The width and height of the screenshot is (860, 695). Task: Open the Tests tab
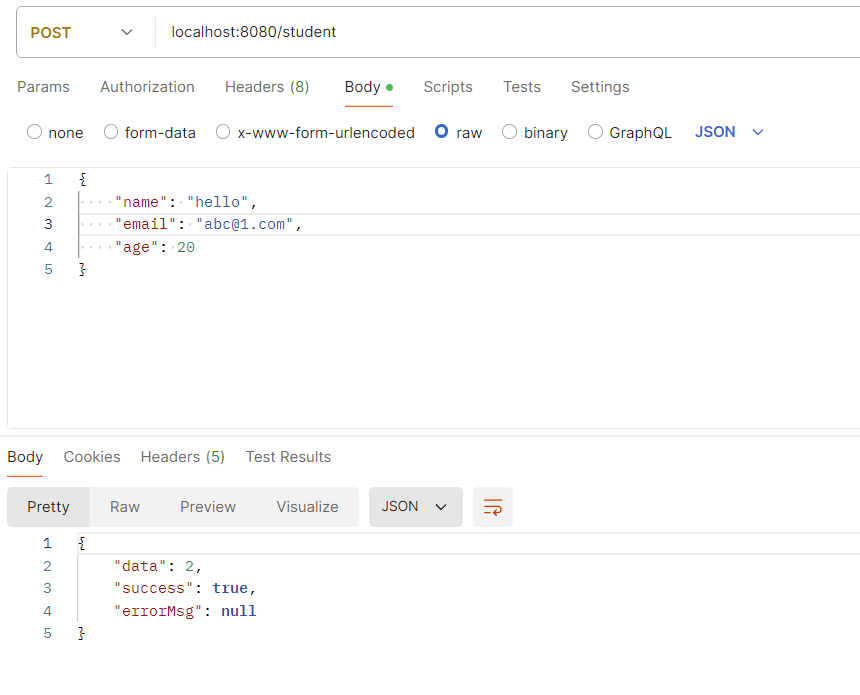pos(522,87)
